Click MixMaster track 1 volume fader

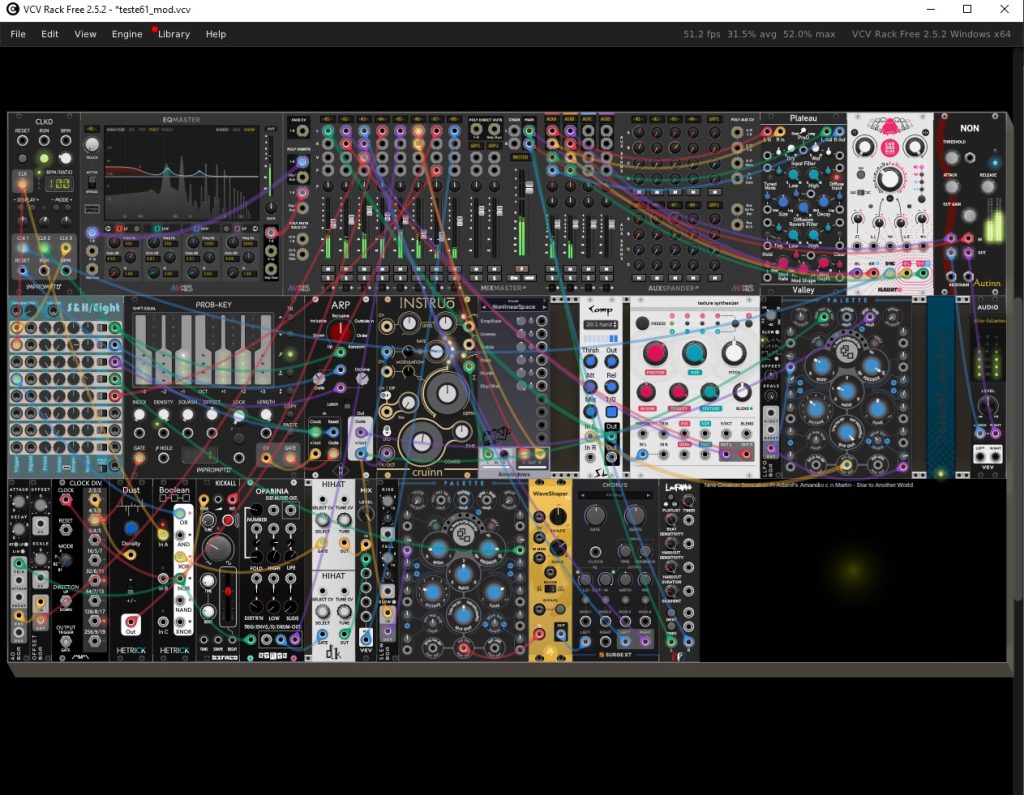tap(332, 224)
